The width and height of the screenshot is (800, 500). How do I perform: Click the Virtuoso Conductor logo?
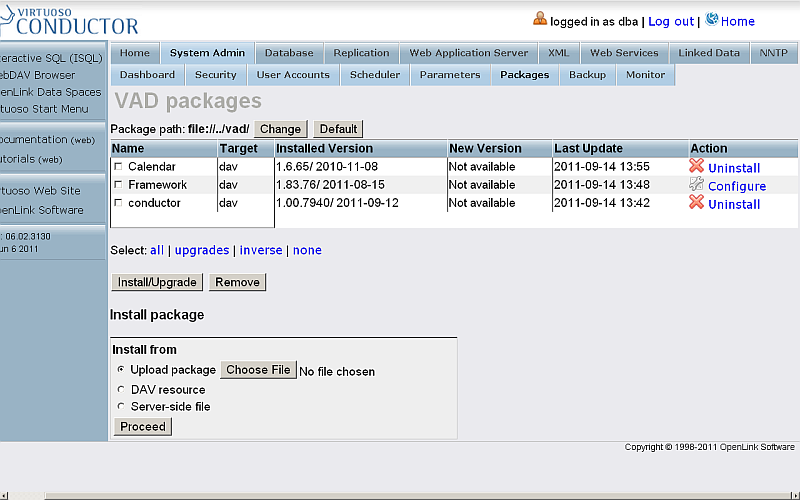pyautogui.click(x=69, y=19)
